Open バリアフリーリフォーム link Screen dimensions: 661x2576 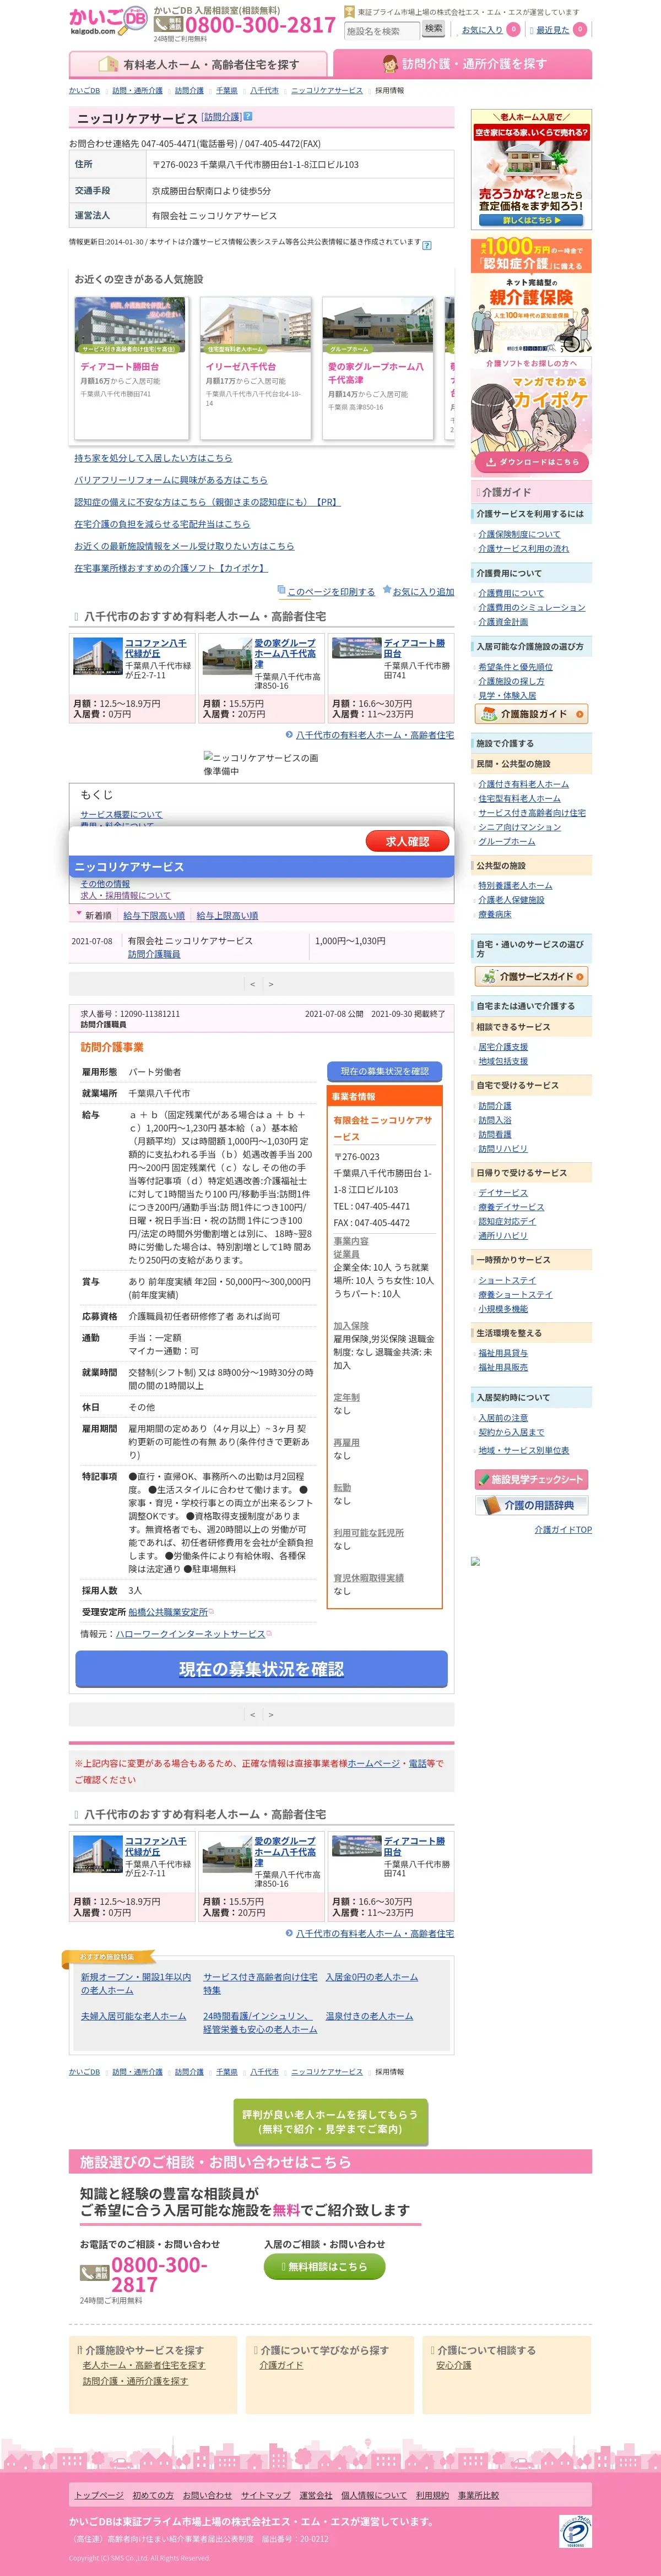tap(171, 480)
